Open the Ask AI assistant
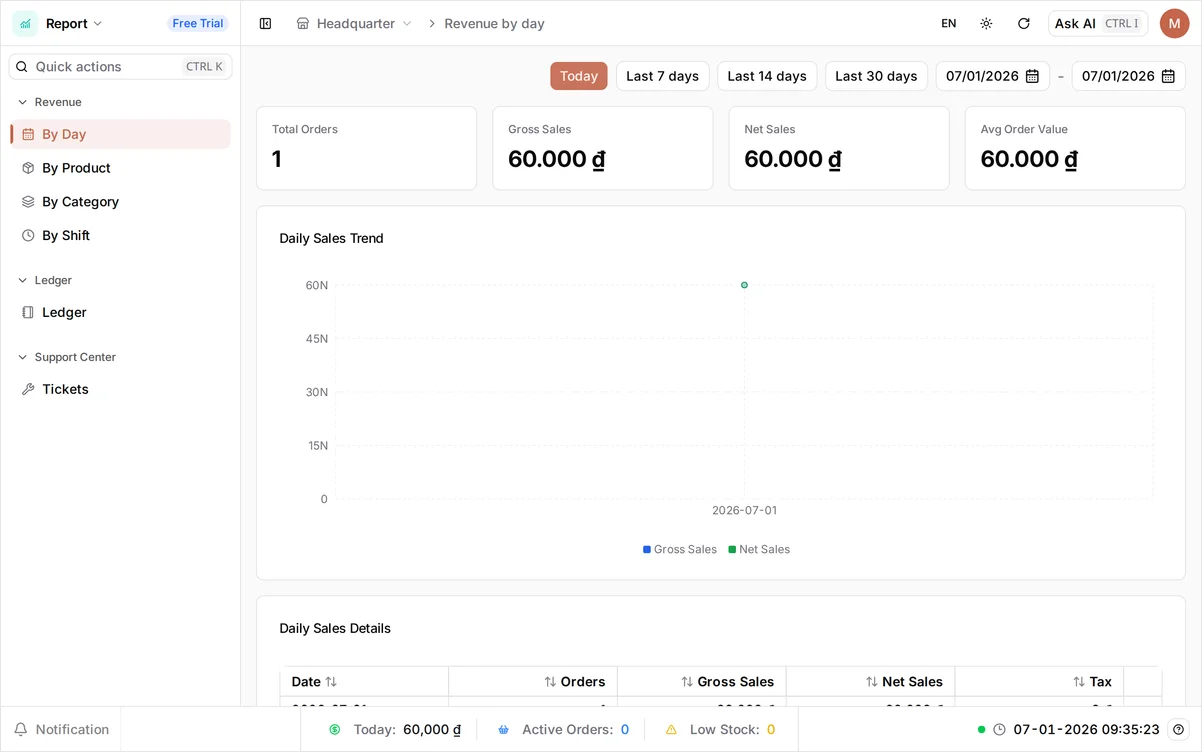 pyautogui.click(x=1097, y=23)
